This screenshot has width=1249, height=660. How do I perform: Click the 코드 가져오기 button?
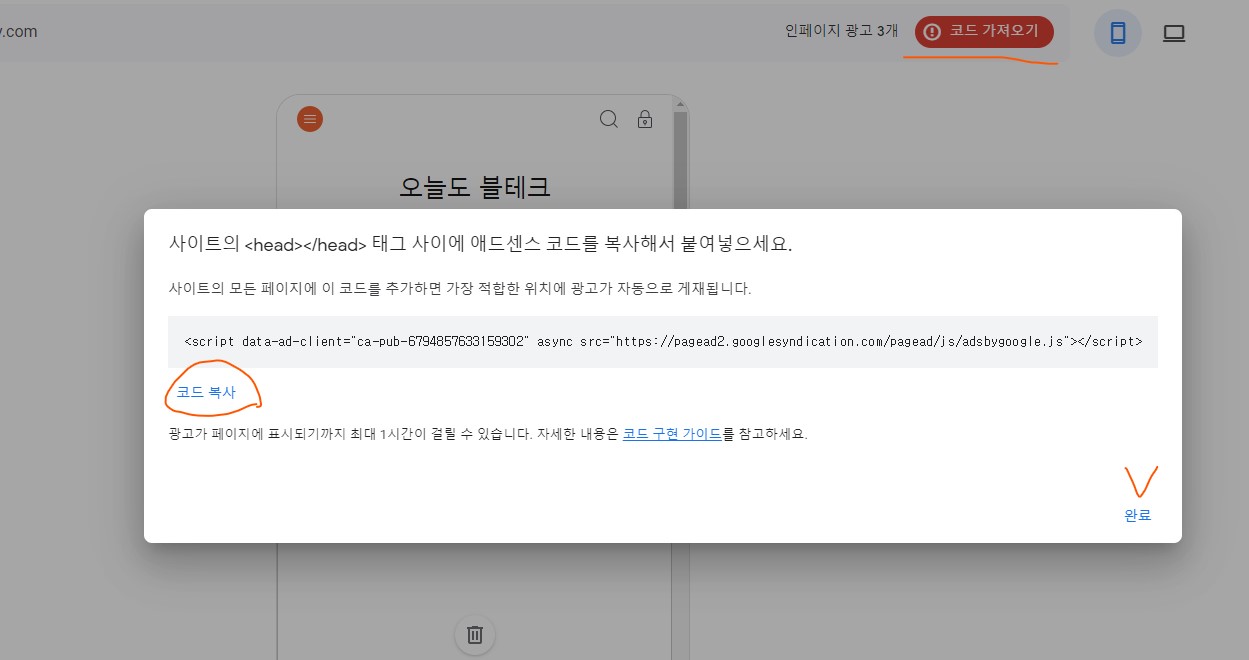(x=984, y=31)
